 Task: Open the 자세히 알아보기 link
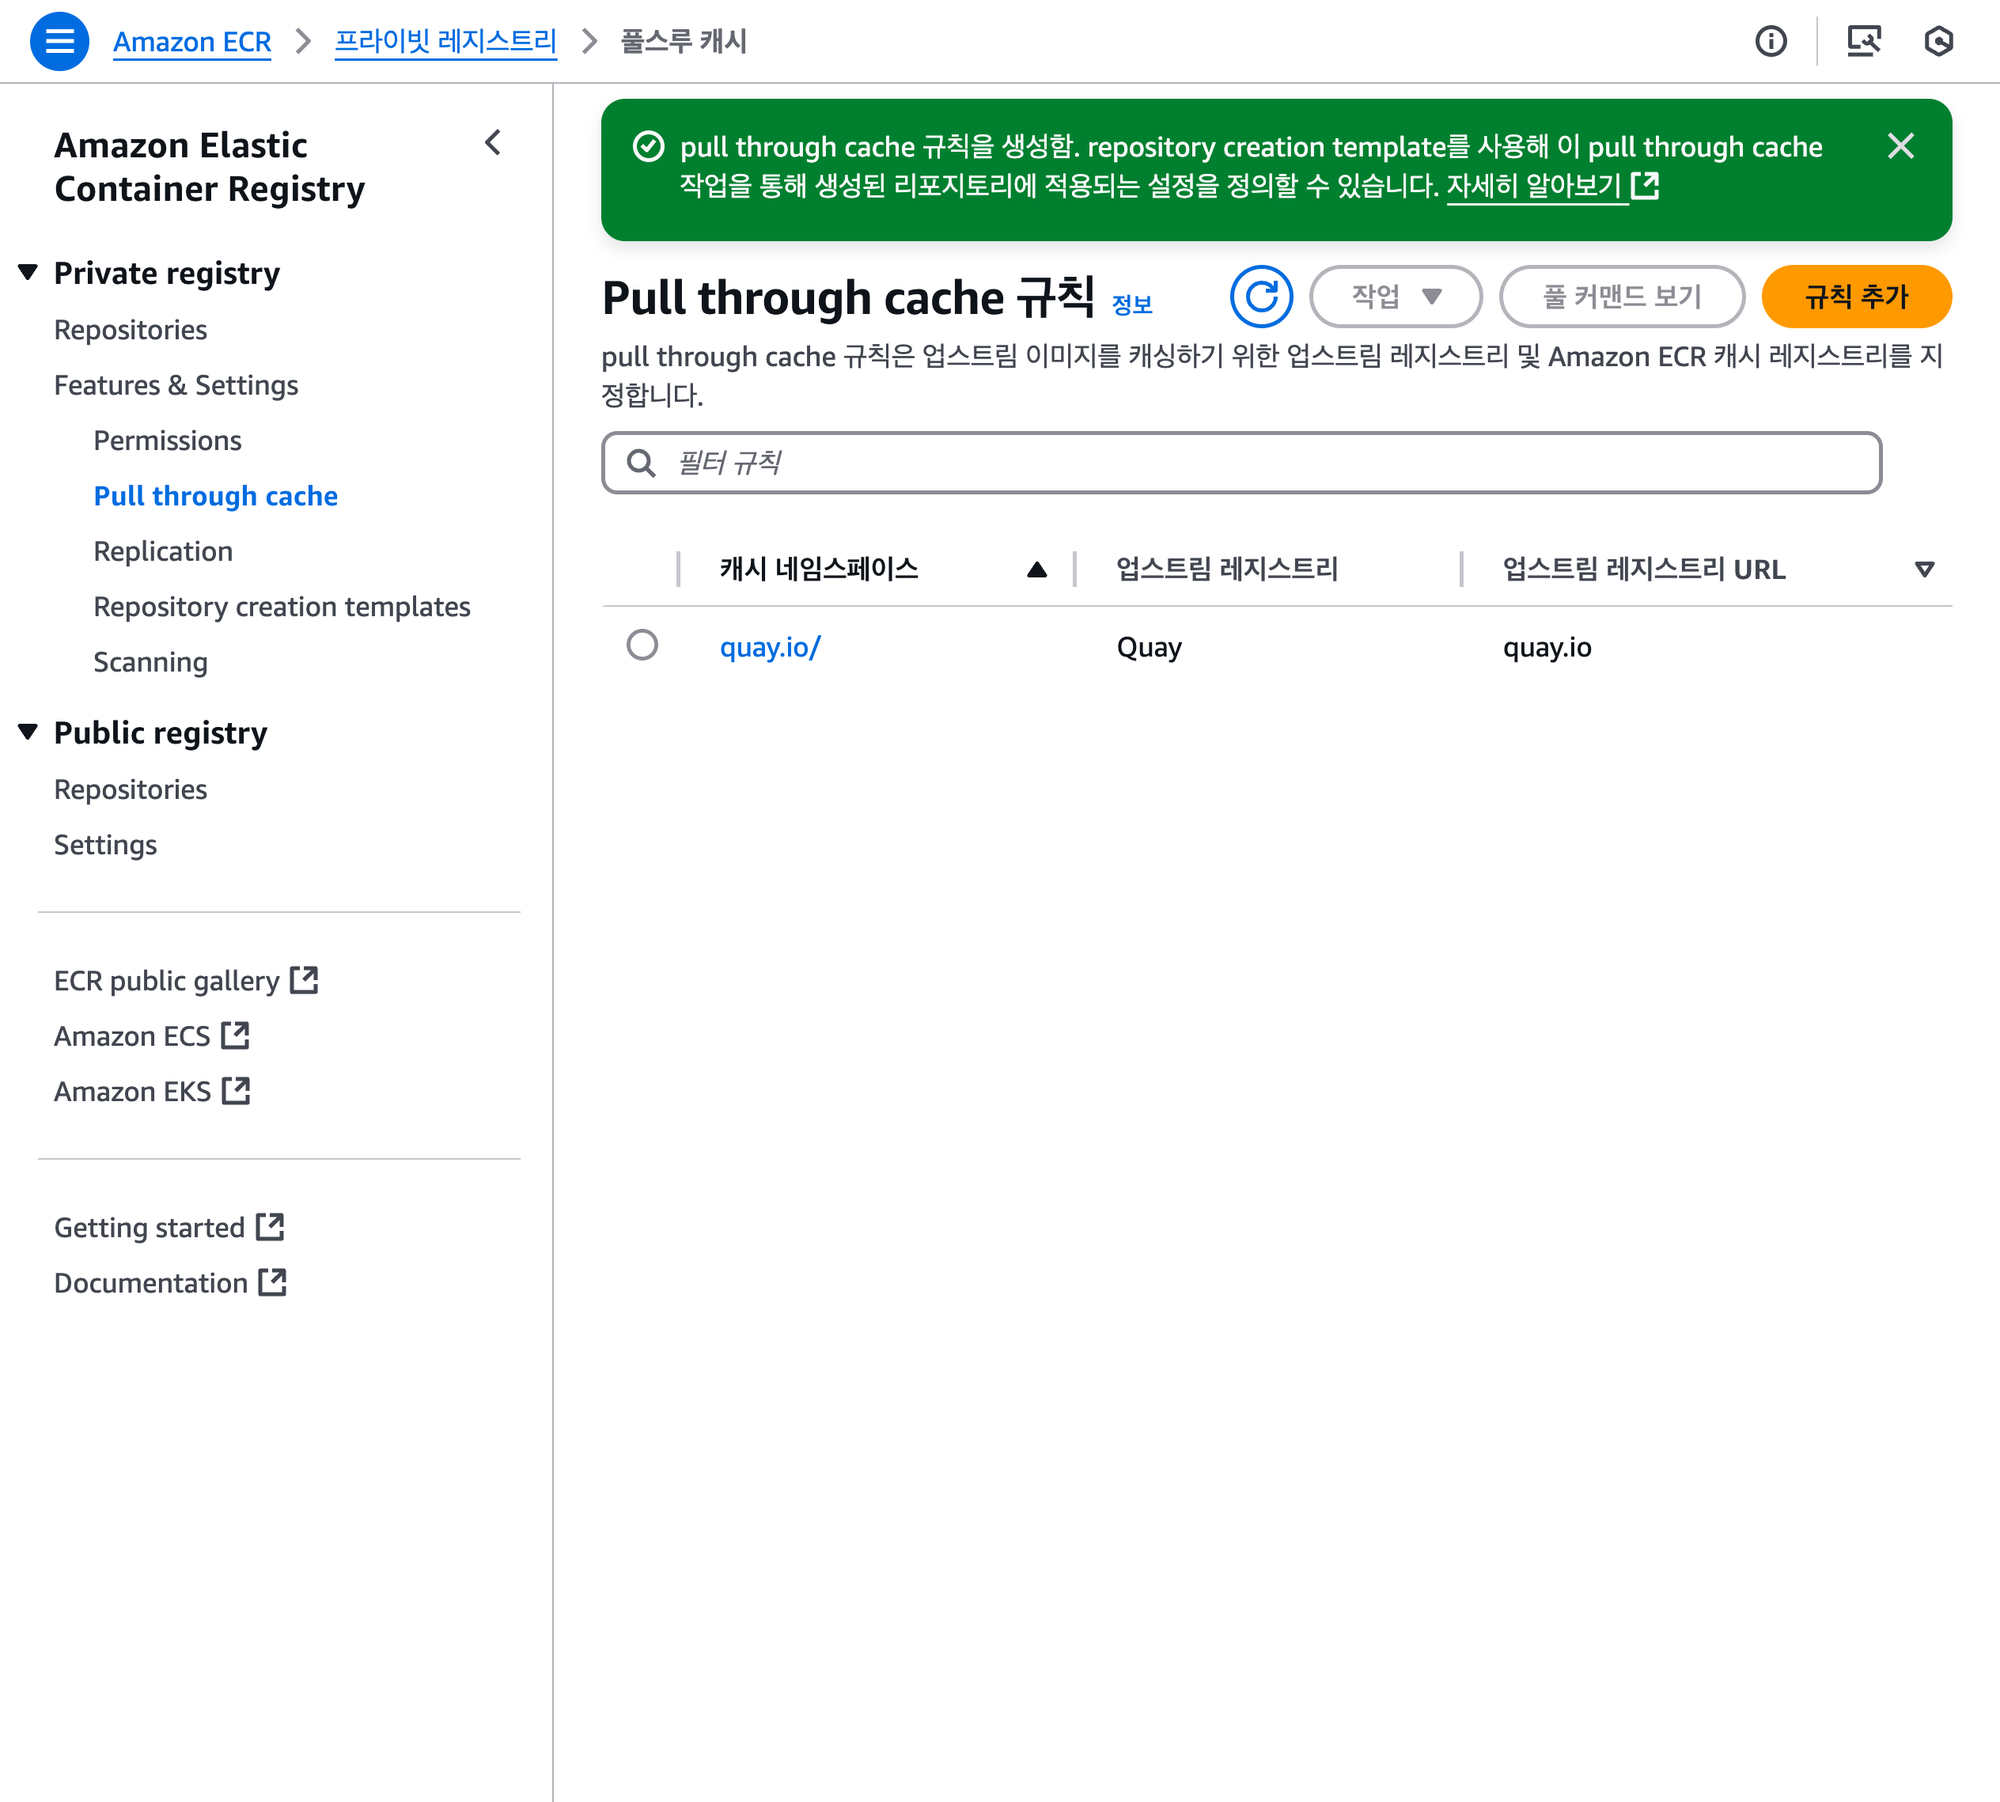click(x=1533, y=186)
